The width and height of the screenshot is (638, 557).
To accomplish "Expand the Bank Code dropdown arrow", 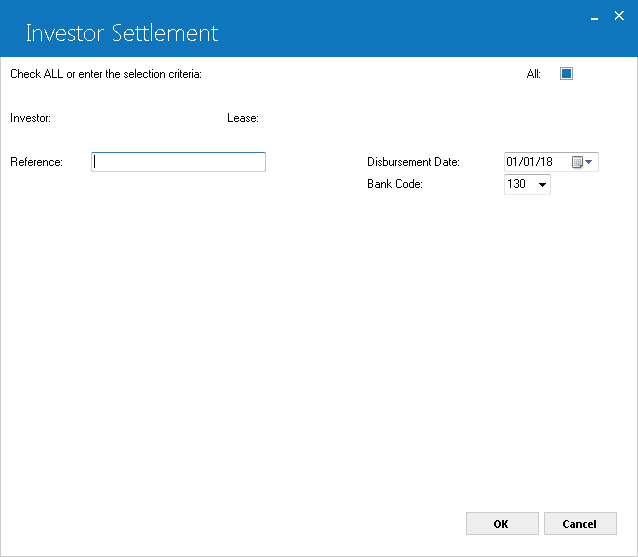I will click(x=542, y=185).
